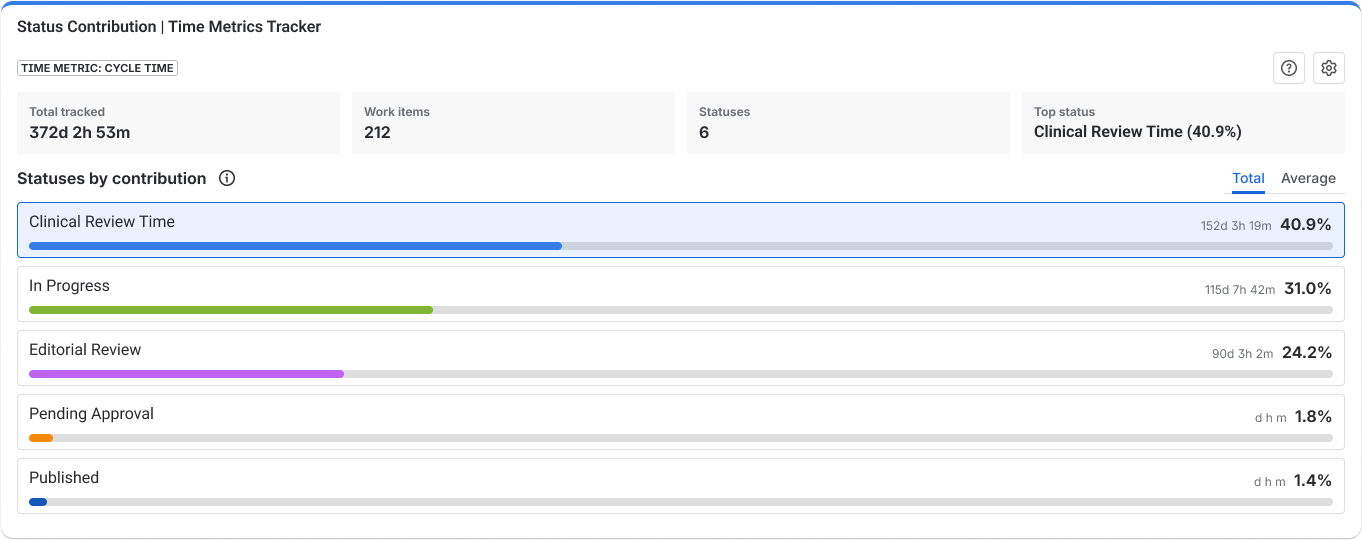Click the orange Pending Approval progress bar
This screenshot has height=540, width=1362.
pyautogui.click(x=41, y=438)
